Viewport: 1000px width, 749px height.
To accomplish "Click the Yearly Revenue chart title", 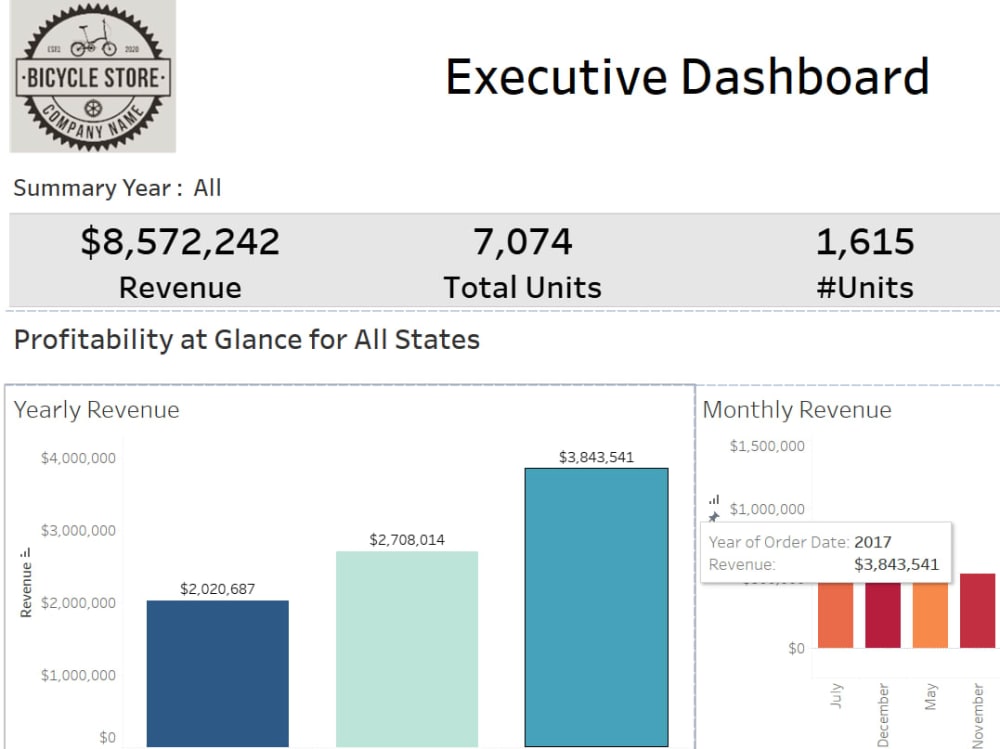I will (x=97, y=409).
